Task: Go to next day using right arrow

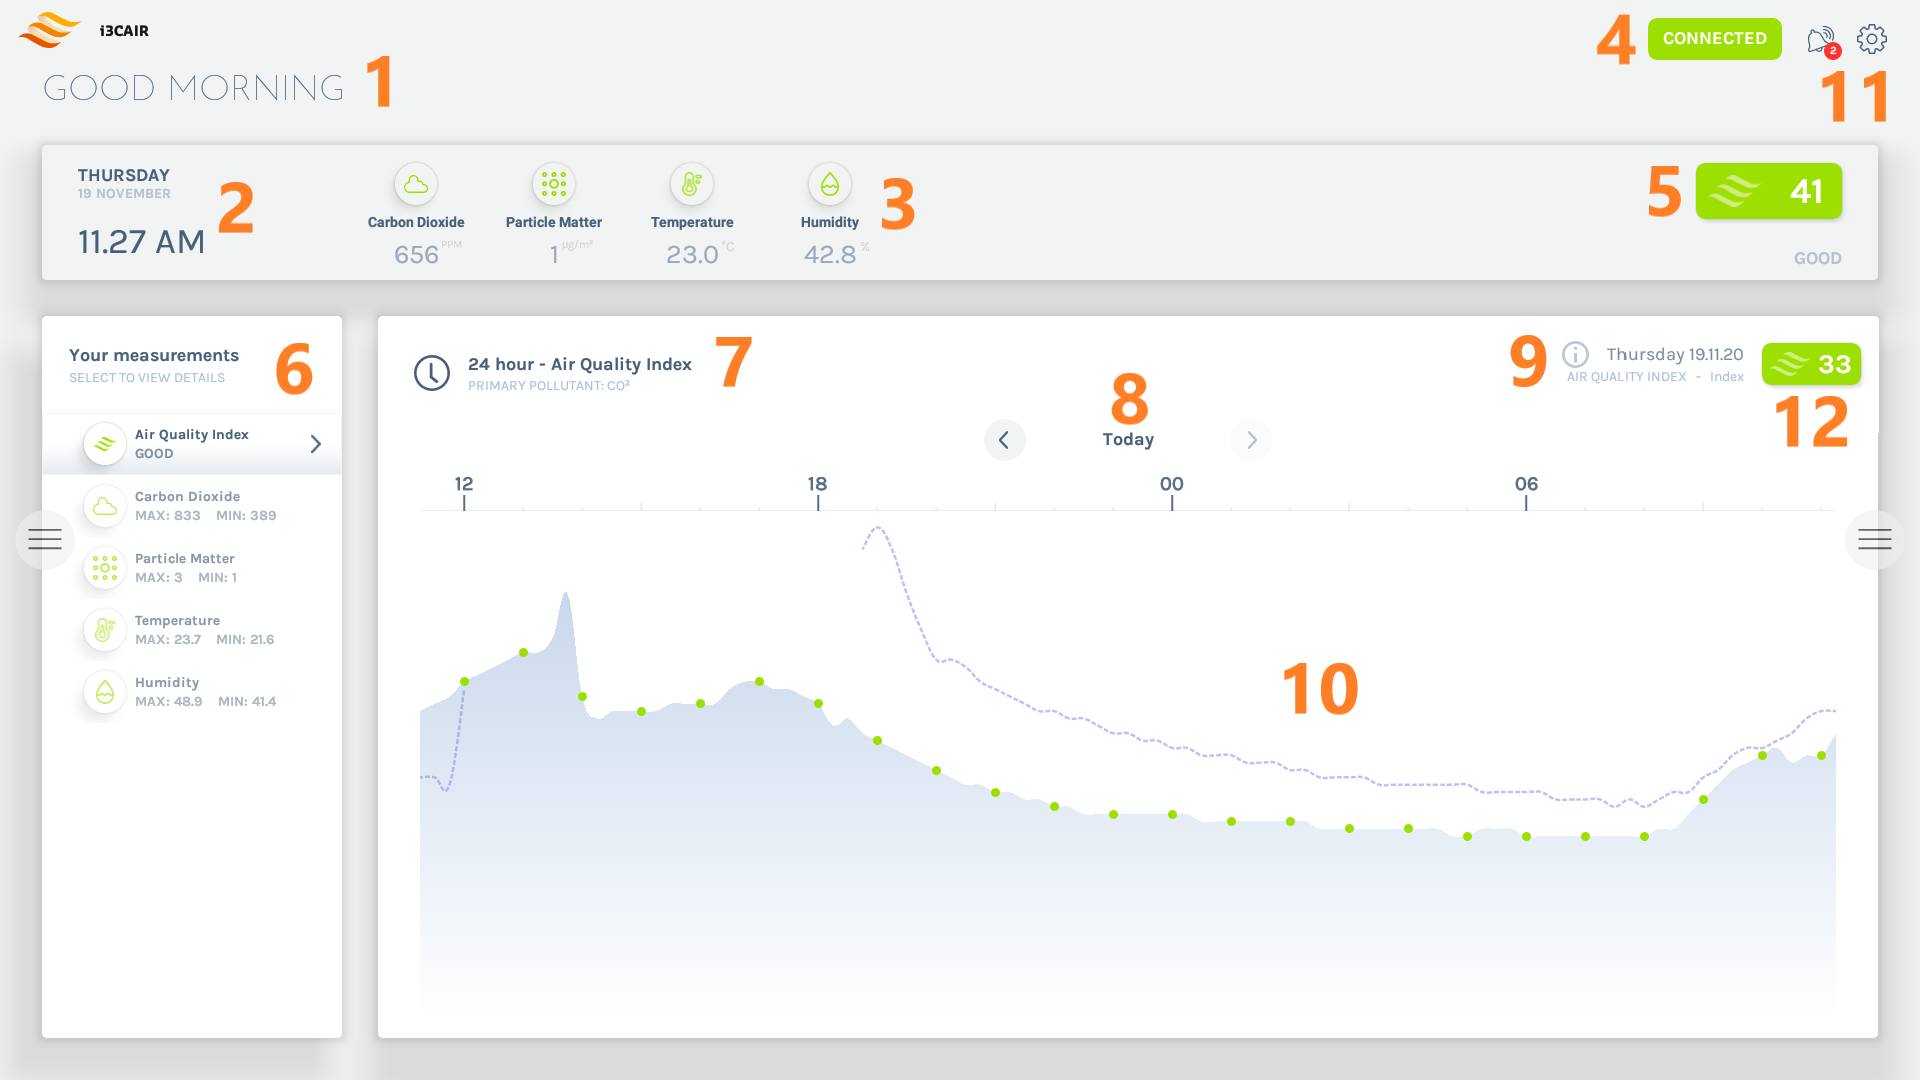Action: point(1251,440)
